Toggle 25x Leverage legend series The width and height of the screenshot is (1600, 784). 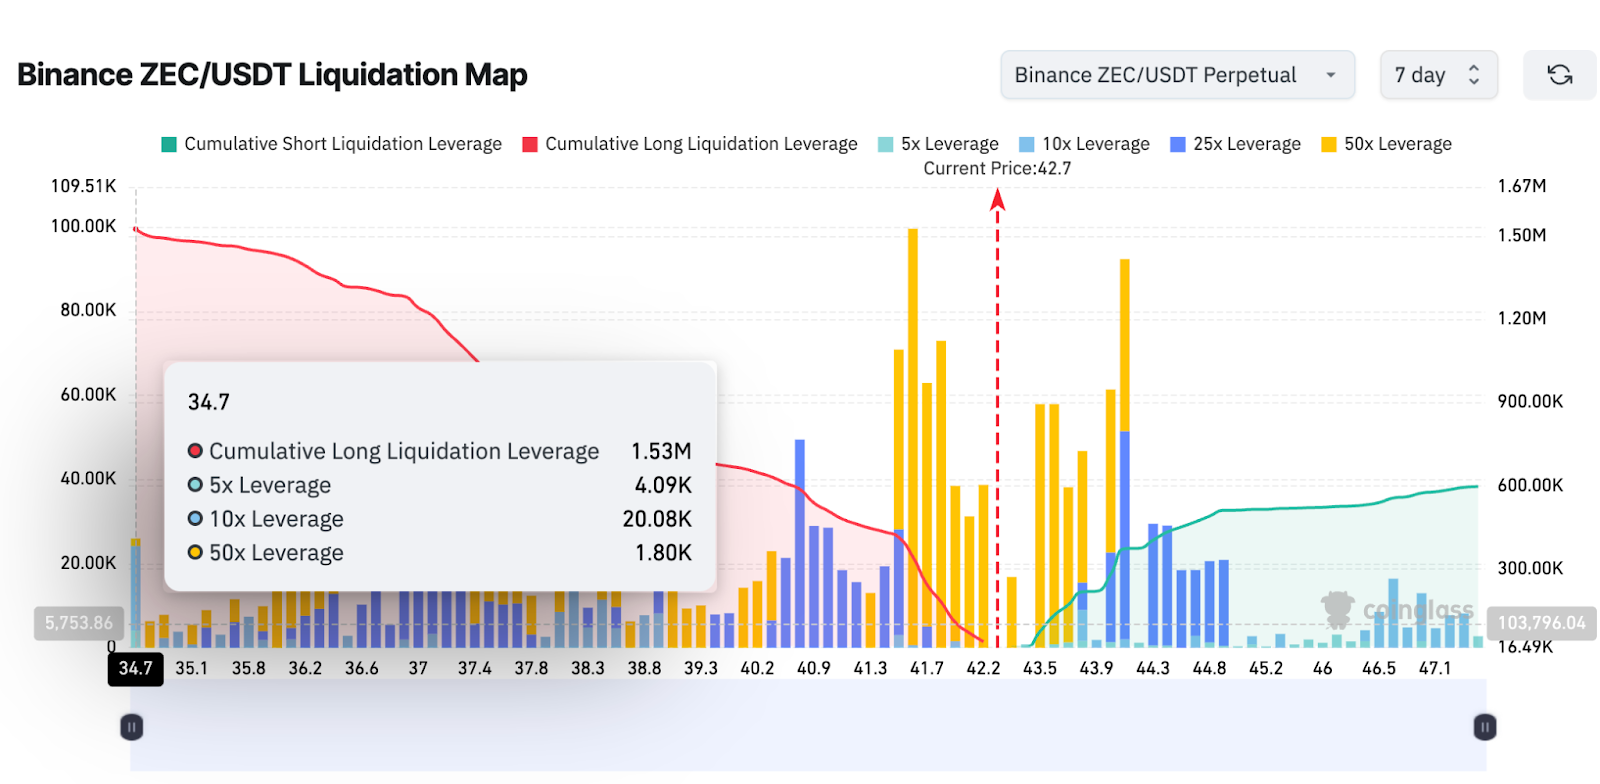pyautogui.click(x=1235, y=144)
